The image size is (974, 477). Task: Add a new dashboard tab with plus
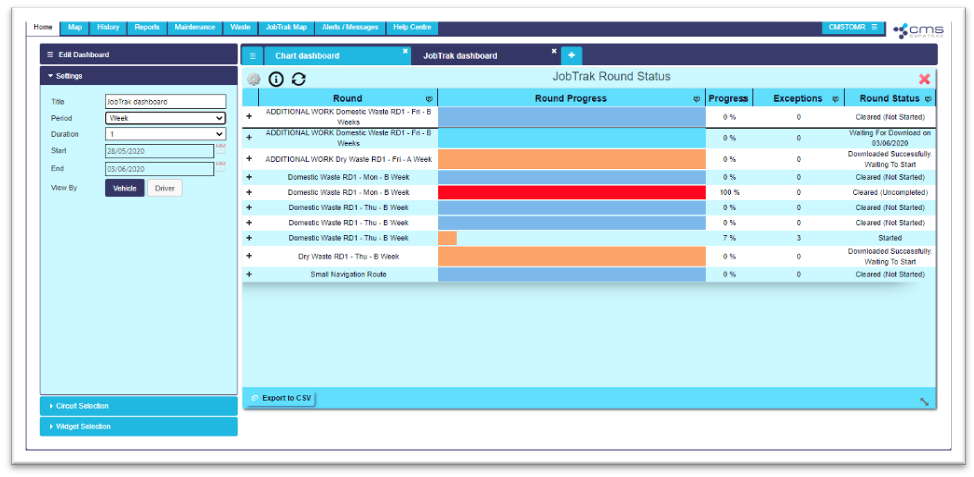pos(571,55)
